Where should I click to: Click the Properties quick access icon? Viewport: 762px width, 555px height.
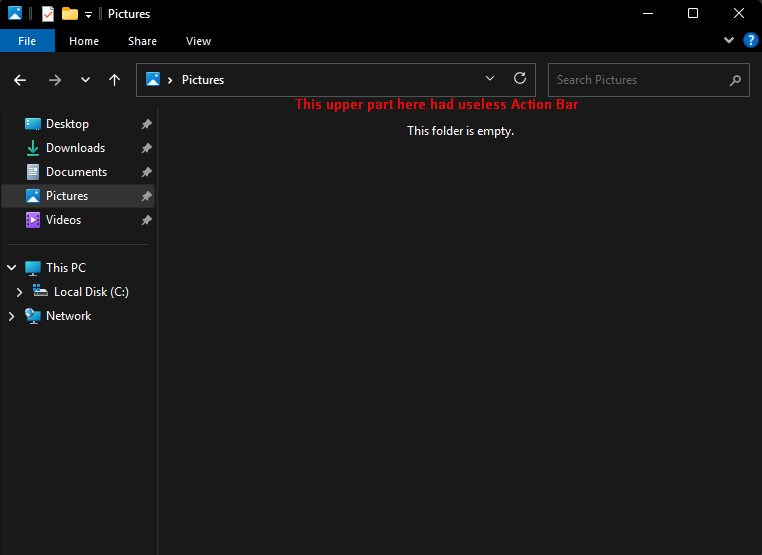48,14
